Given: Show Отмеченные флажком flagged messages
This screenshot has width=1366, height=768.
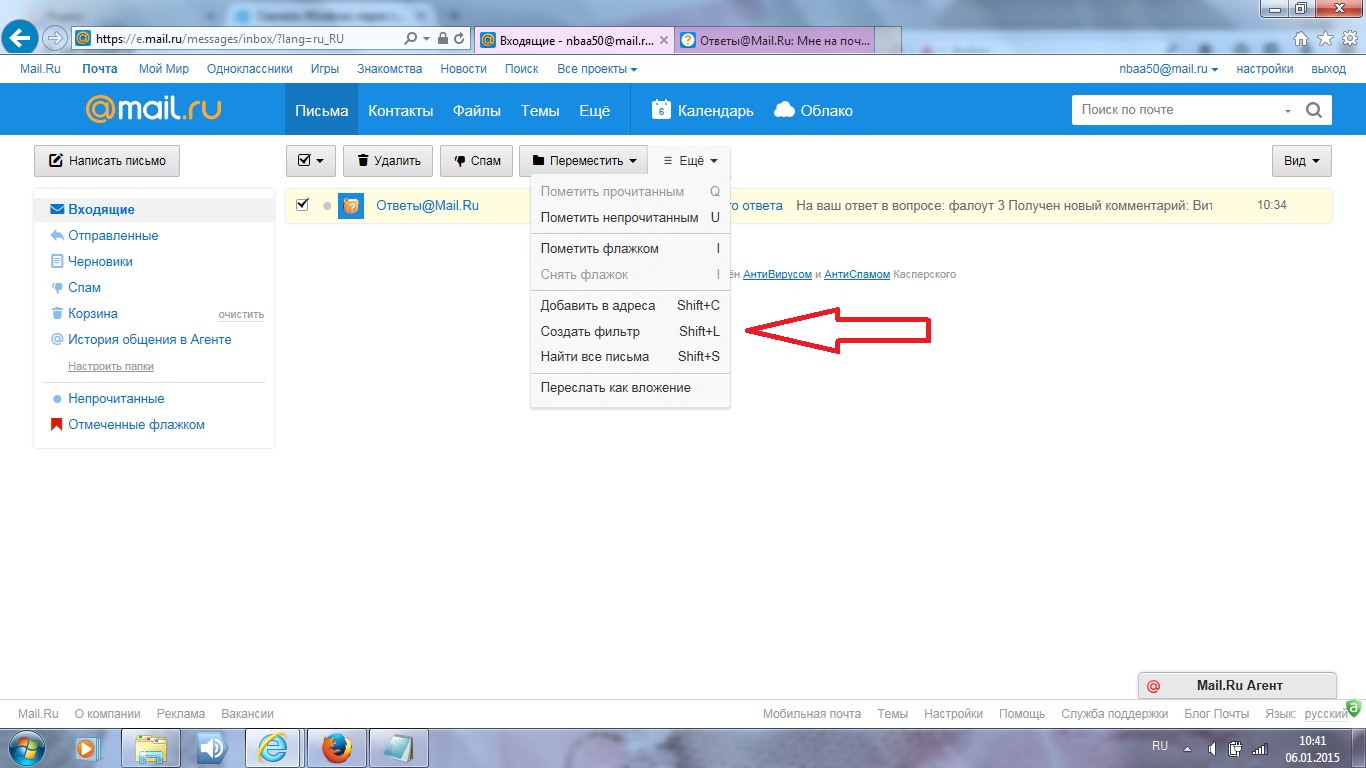Looking at the screenshot, I should click(136, 425).
